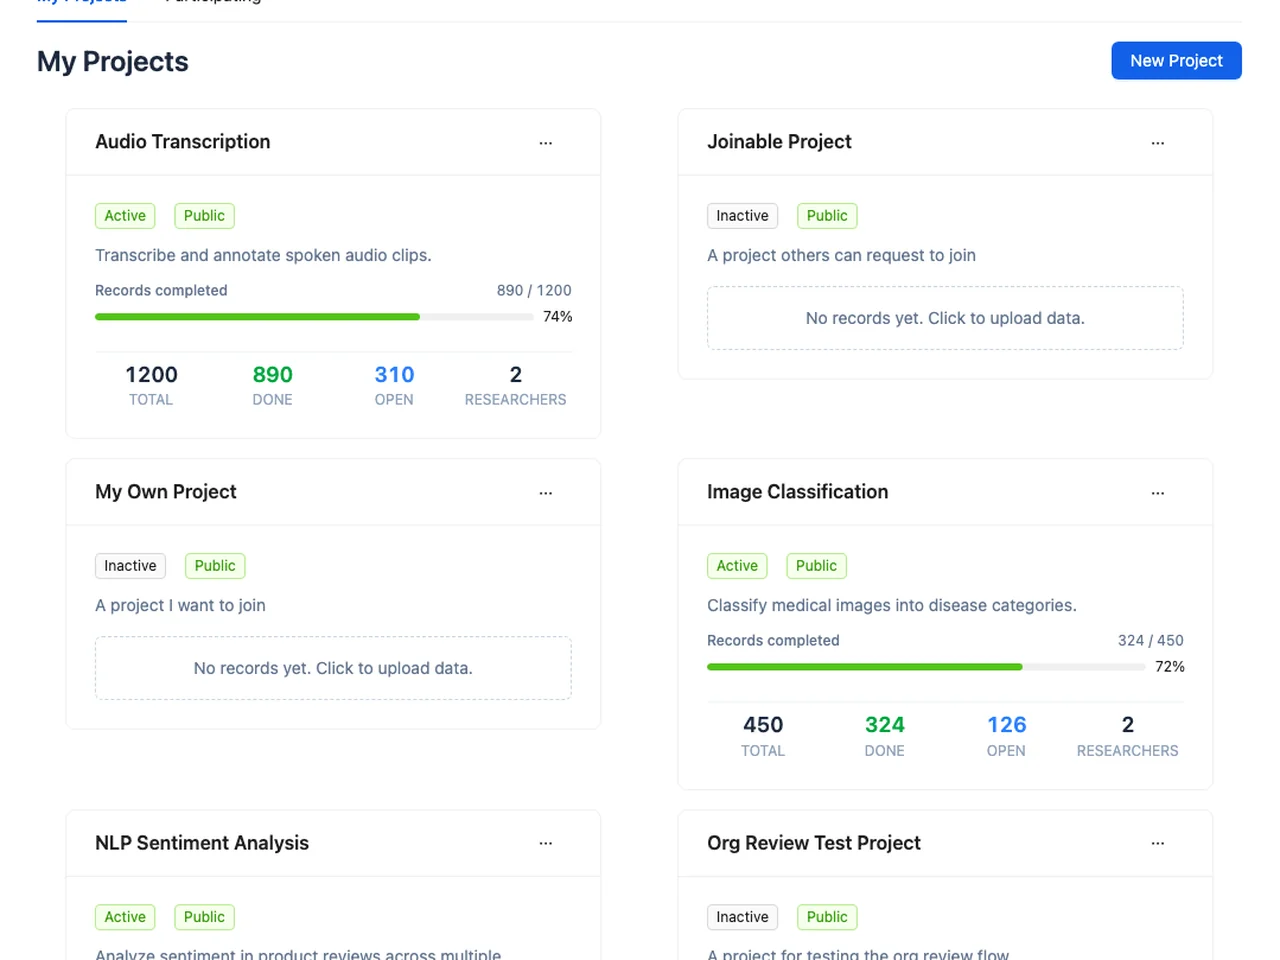Image resolution: width=1280 pixels, height=960 pixels.
Task: Click the 324 / 450 records count
Action: pyautogui.click(x=1151, y=641)
